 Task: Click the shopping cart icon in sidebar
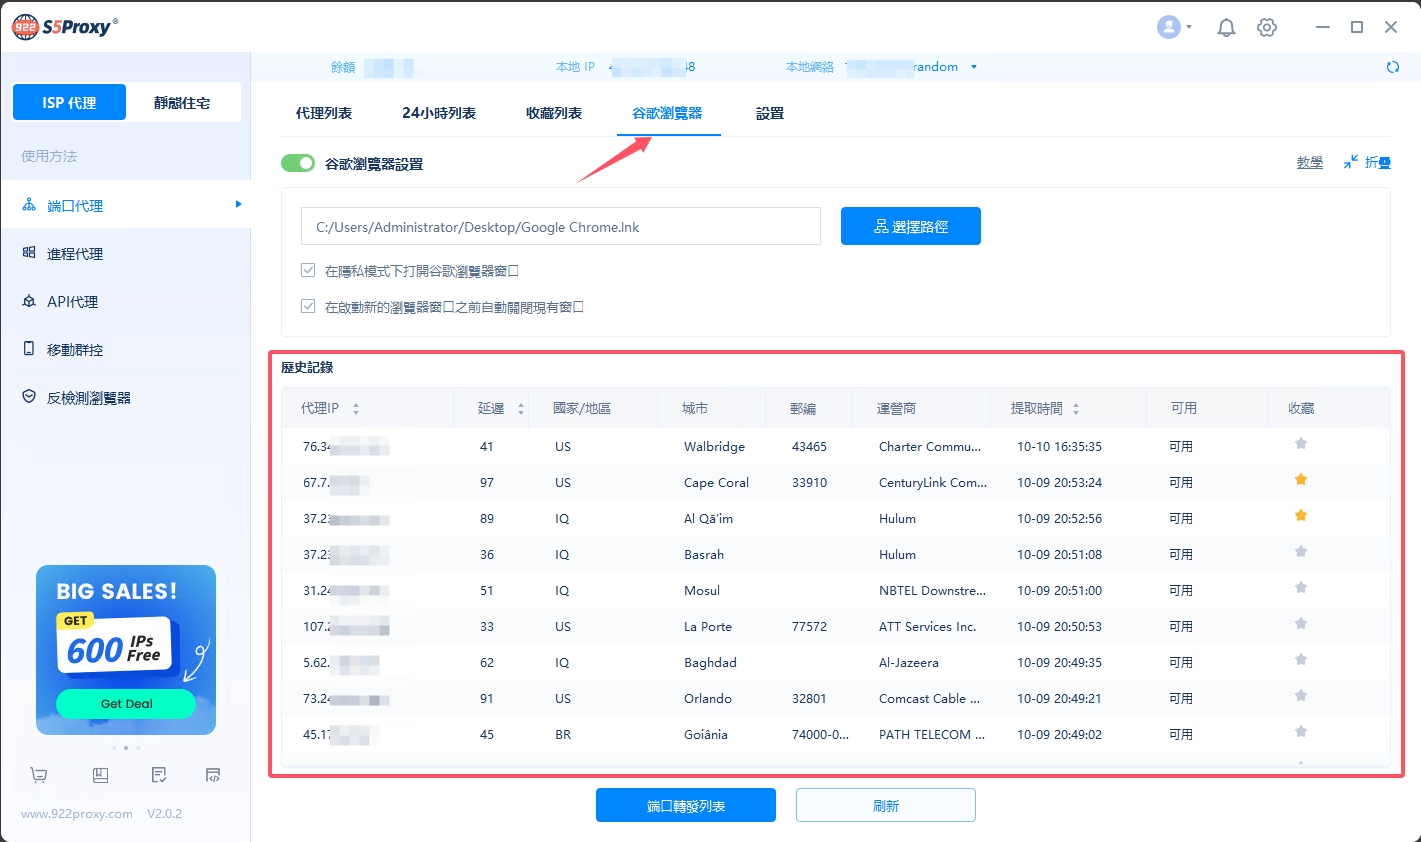pos(39,775)
